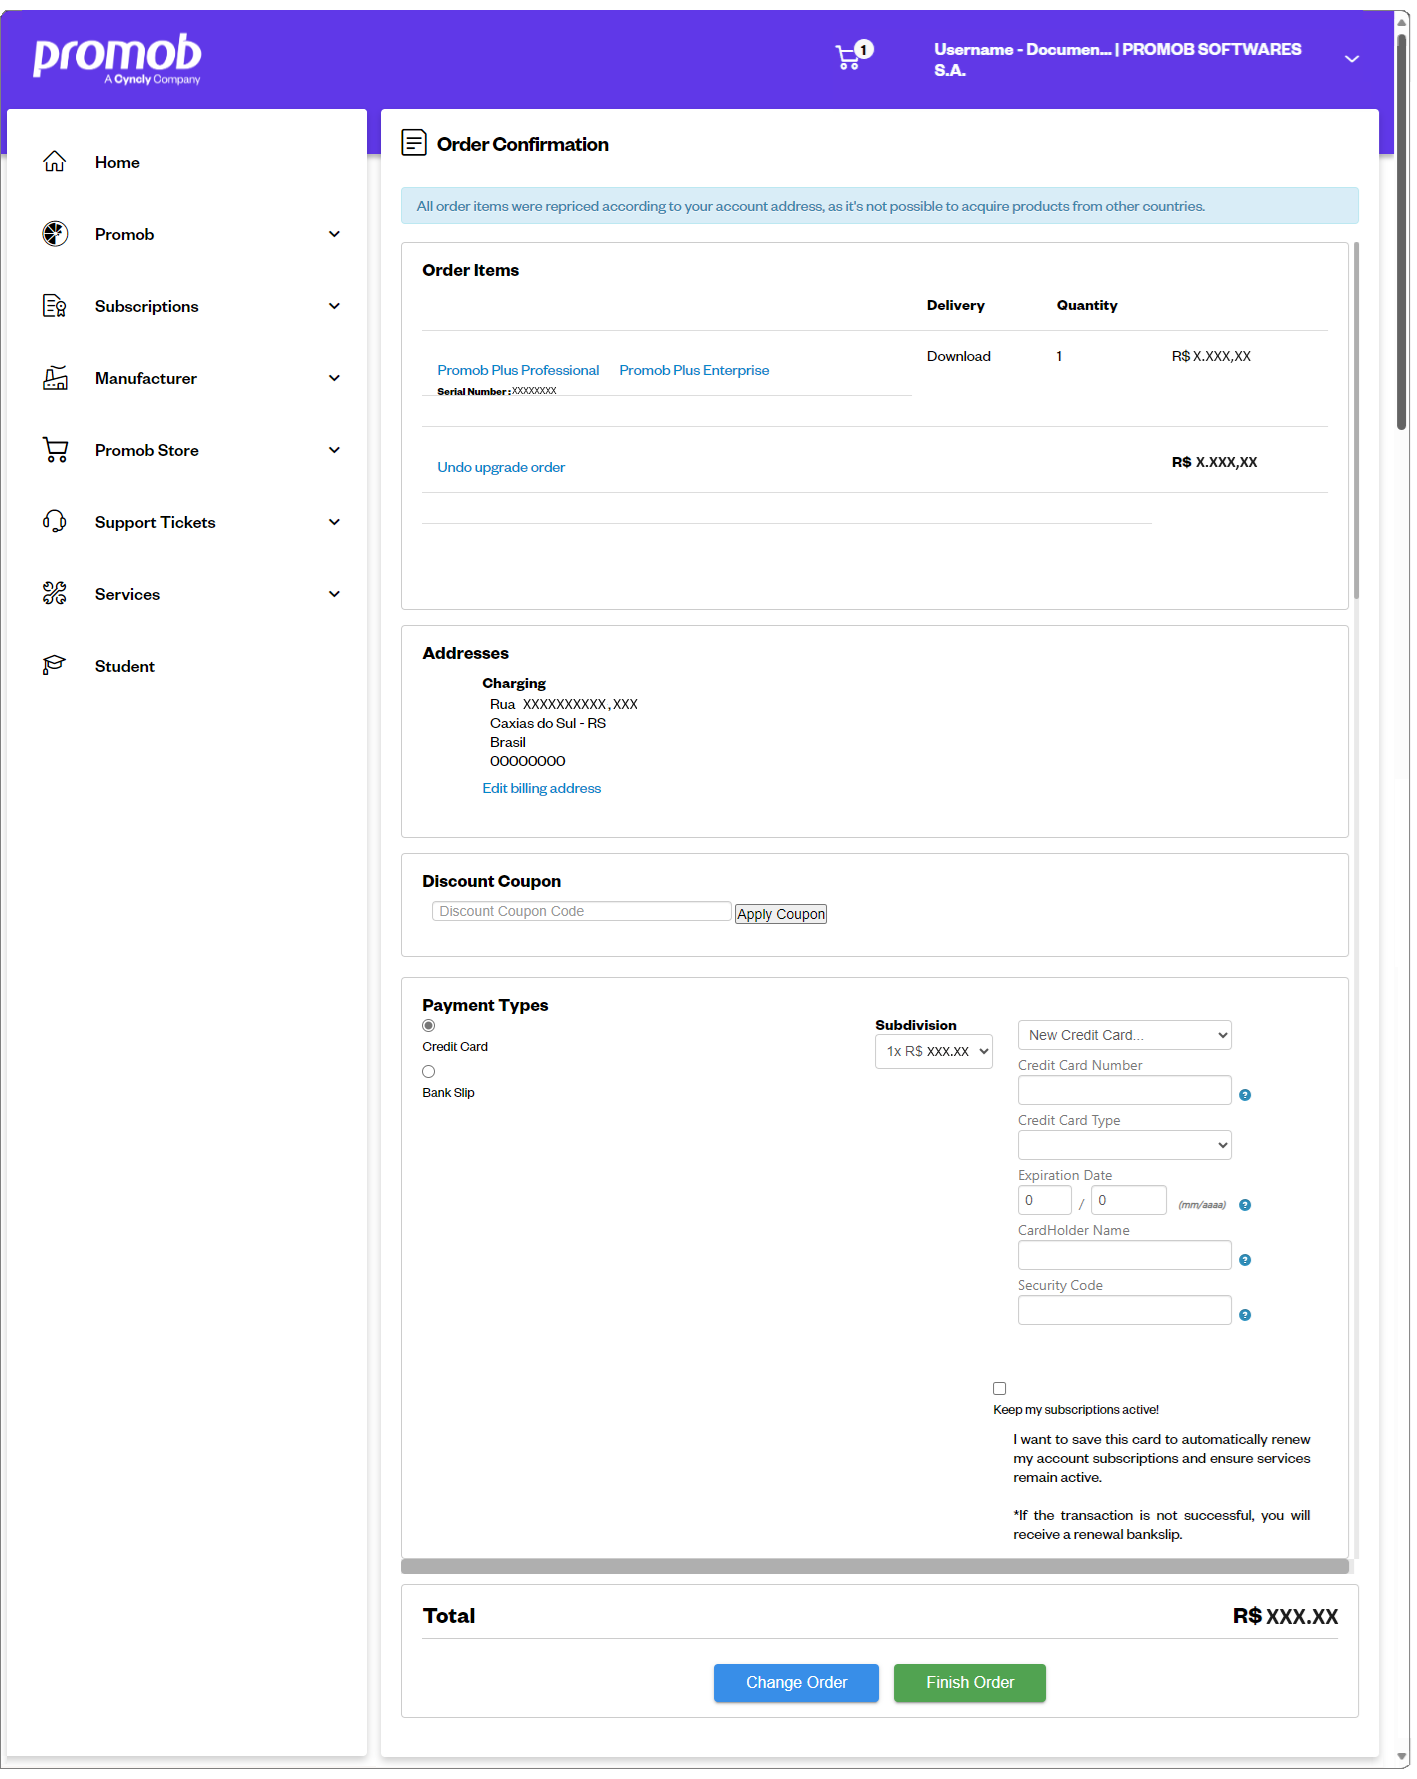Expand the Promob Store menu chevron

(x=334, y=450)
